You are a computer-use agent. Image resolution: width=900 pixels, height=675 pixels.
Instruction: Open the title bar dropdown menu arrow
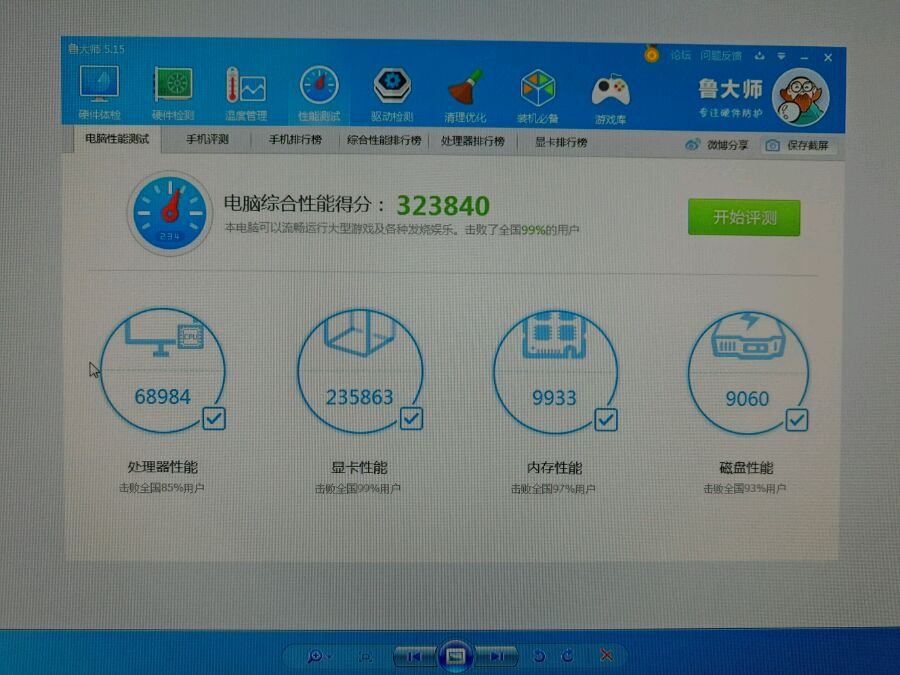(x=781, y=56)
